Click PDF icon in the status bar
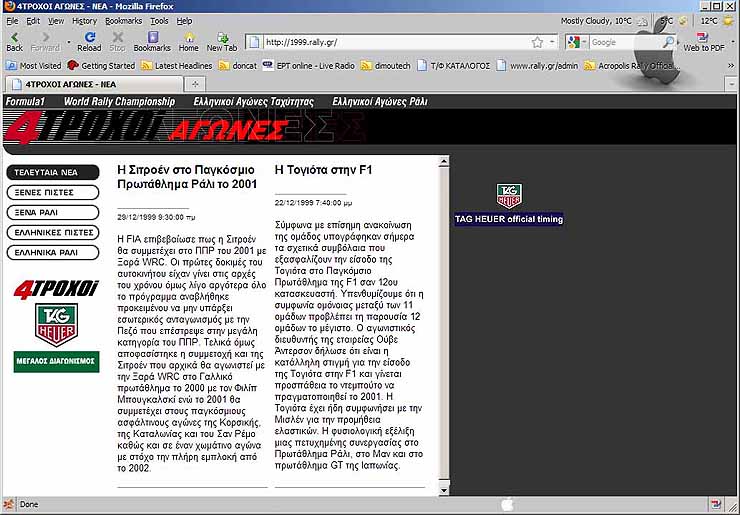Viewport: 740px width, 515px height. [715, 504]
